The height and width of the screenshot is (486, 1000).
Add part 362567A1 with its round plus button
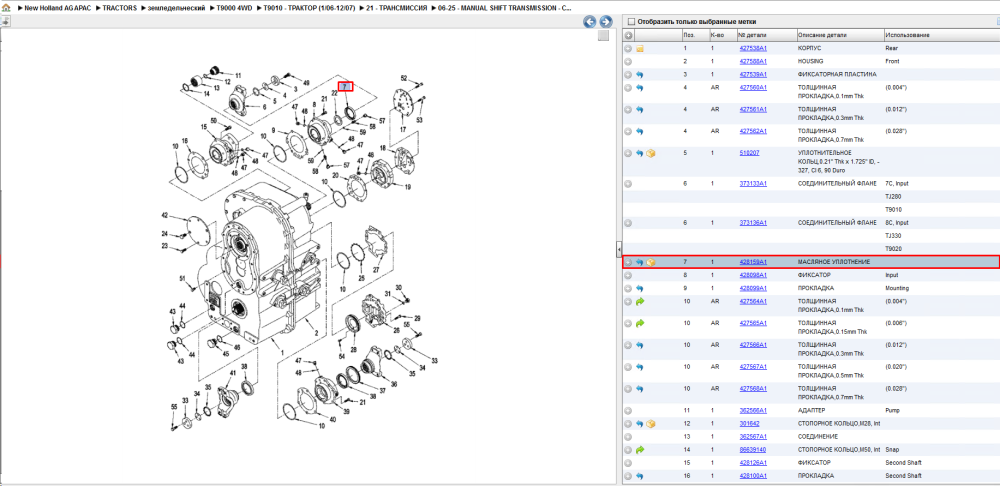click(628, 436)
